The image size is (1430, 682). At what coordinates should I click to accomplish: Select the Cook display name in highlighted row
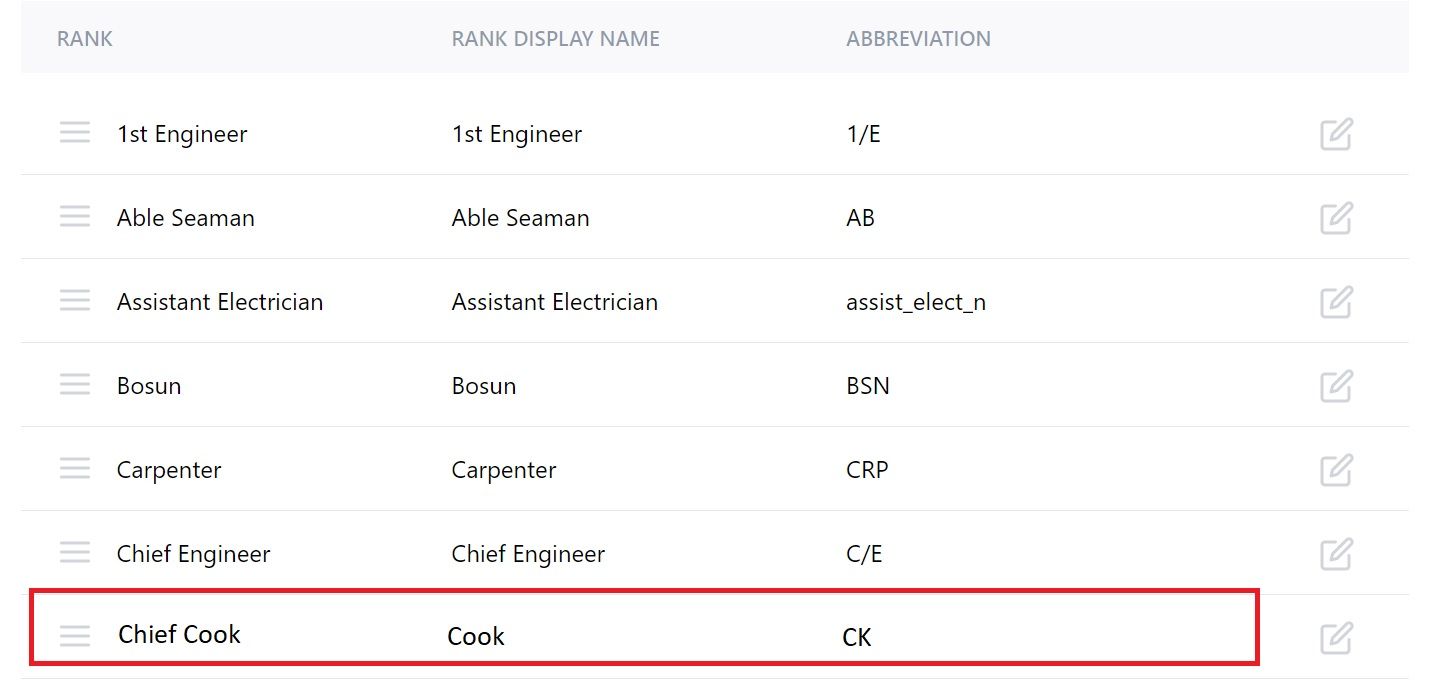click(476, 636)
